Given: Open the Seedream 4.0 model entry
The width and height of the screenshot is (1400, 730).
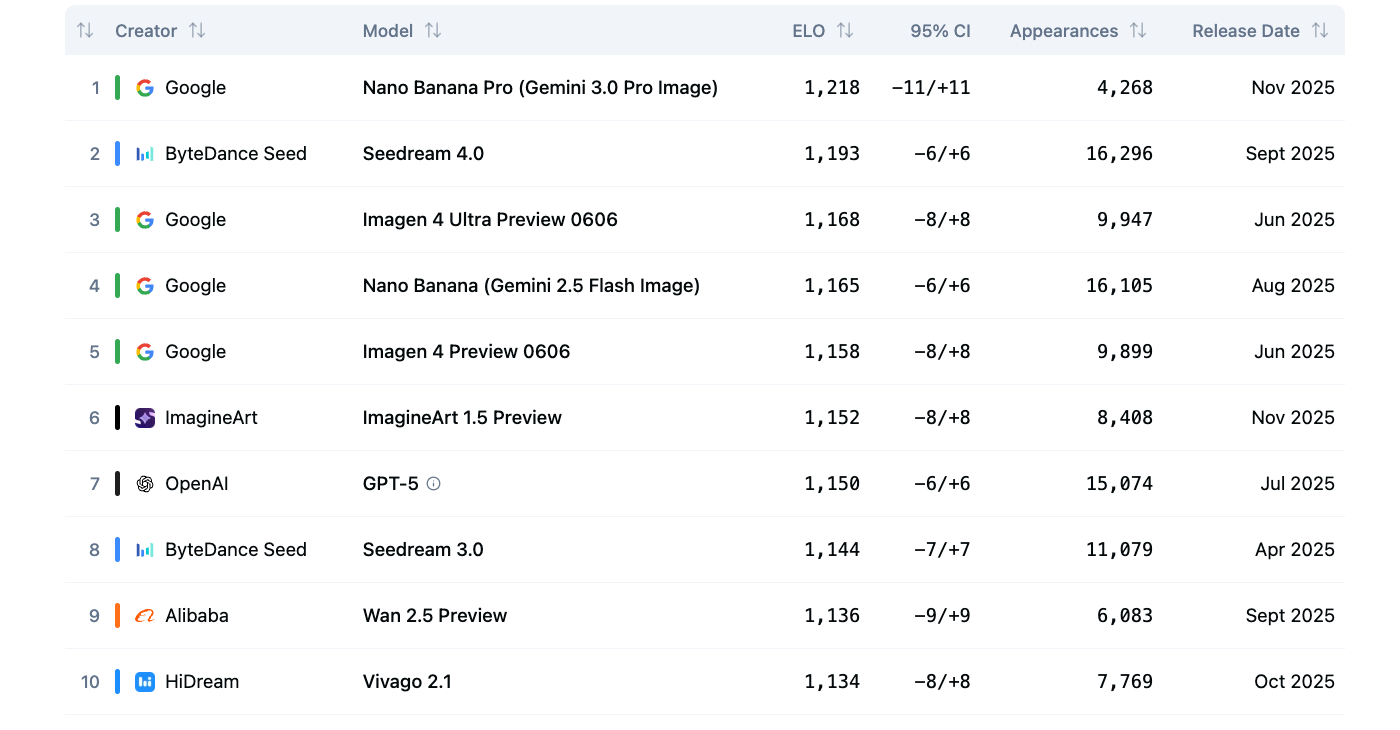Looking at the screenshot, I should (x=423, y=154).
